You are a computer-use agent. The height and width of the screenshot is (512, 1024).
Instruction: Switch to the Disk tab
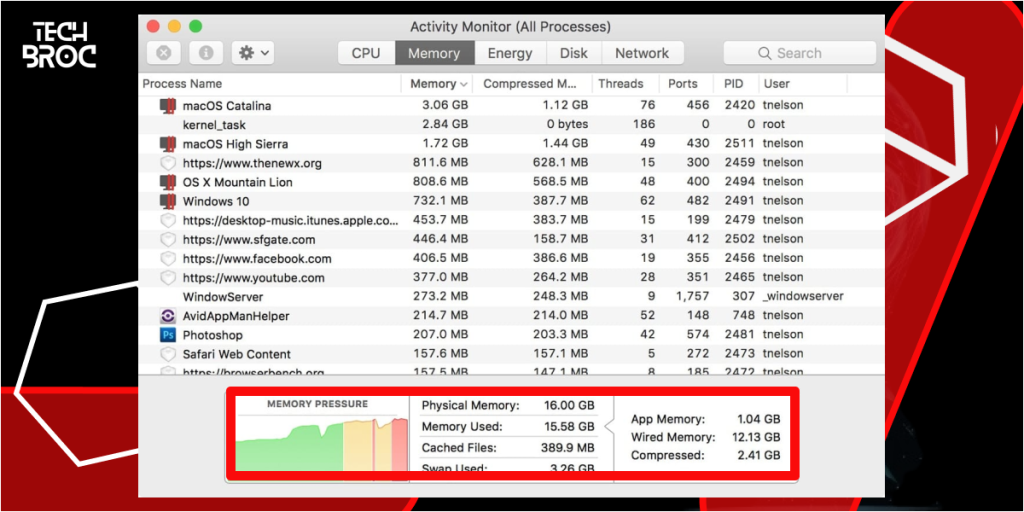click(573, 54)
